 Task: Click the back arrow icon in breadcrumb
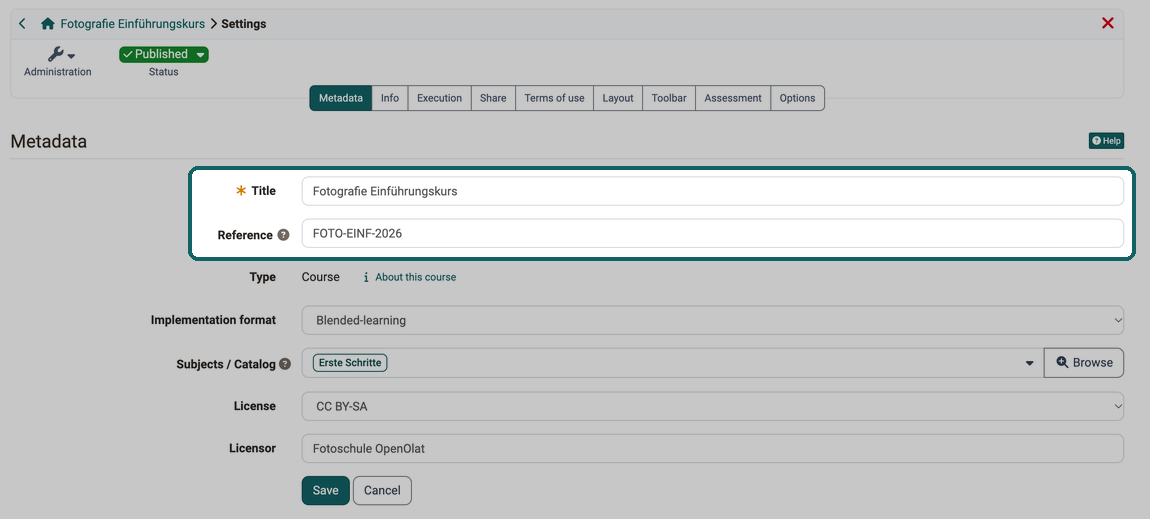coord(22,23)
